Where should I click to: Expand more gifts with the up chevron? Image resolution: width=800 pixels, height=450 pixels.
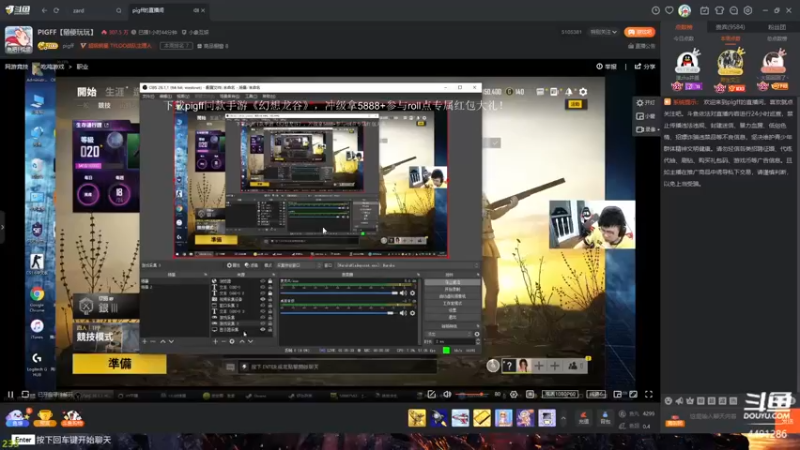click(x=563, y=418)
